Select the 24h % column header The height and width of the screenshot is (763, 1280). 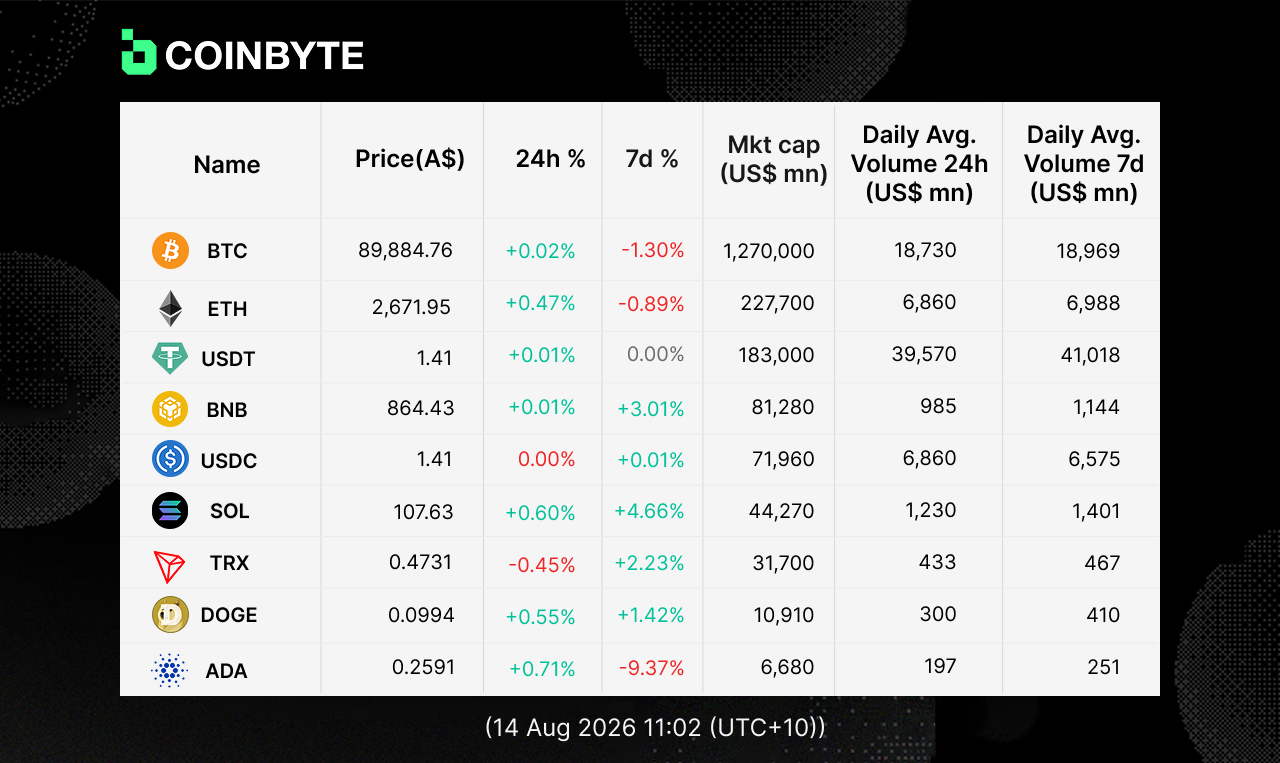pyautogui.click(x=551, y=158)
